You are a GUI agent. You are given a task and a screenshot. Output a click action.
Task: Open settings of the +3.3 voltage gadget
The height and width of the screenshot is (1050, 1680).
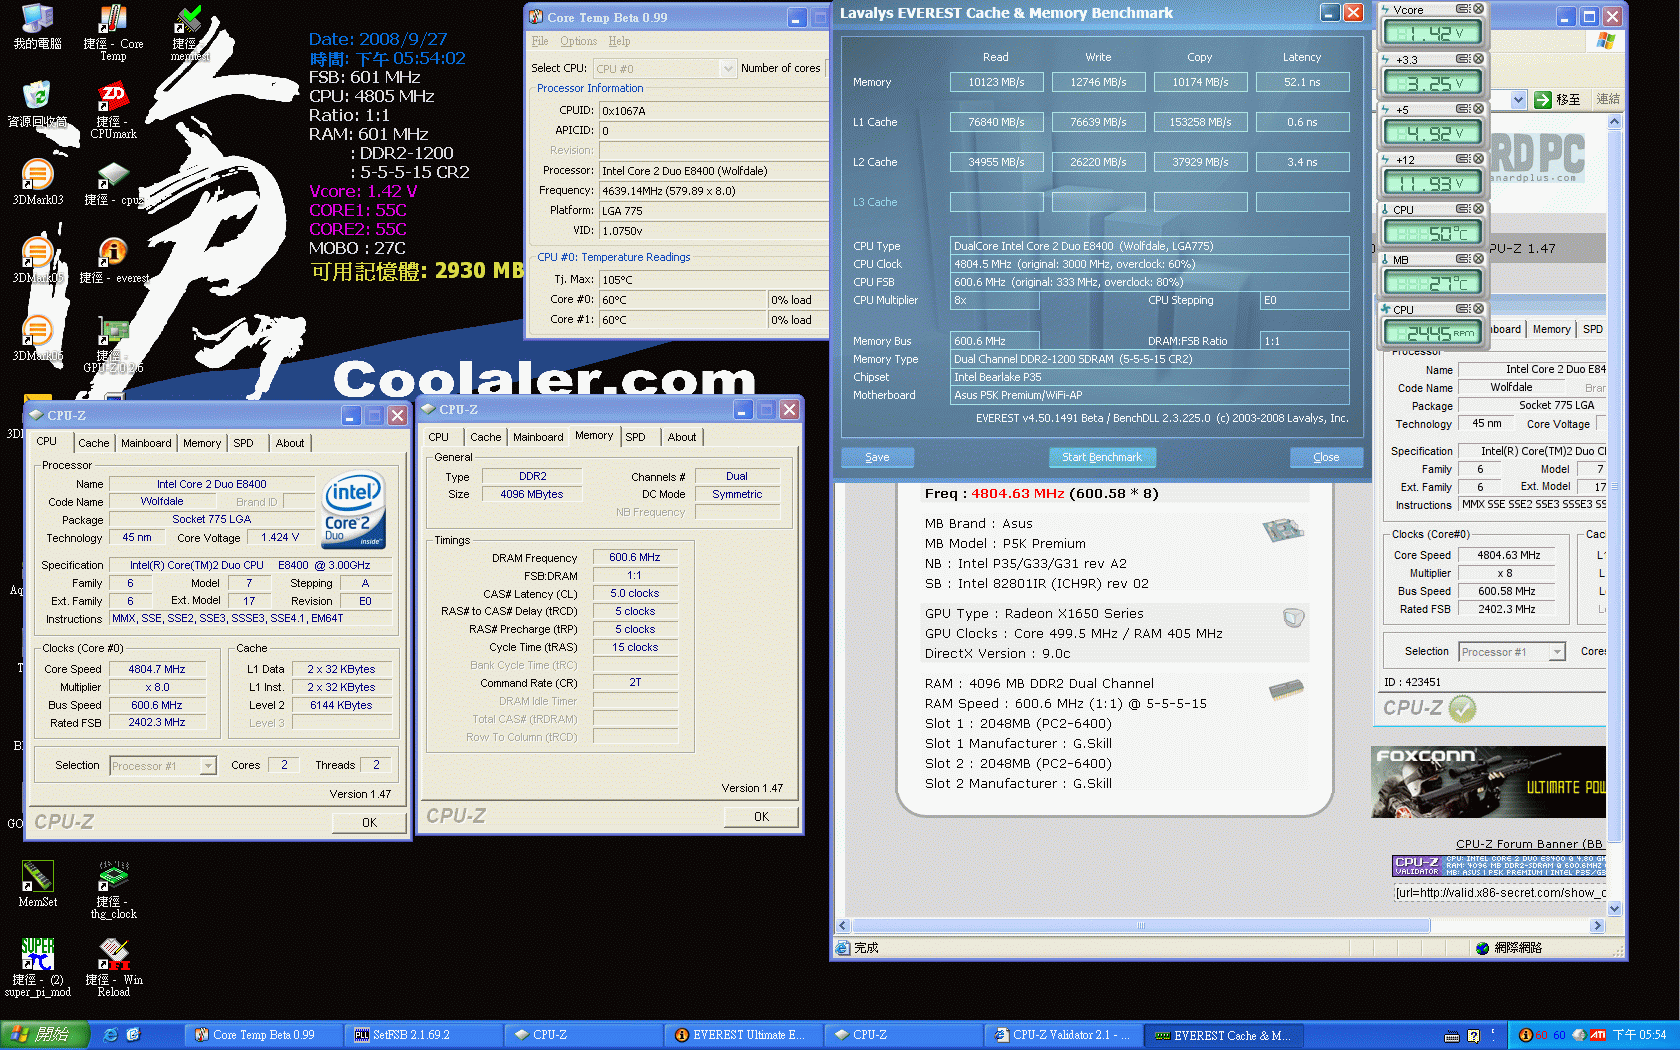click(x=1463, y=59)
